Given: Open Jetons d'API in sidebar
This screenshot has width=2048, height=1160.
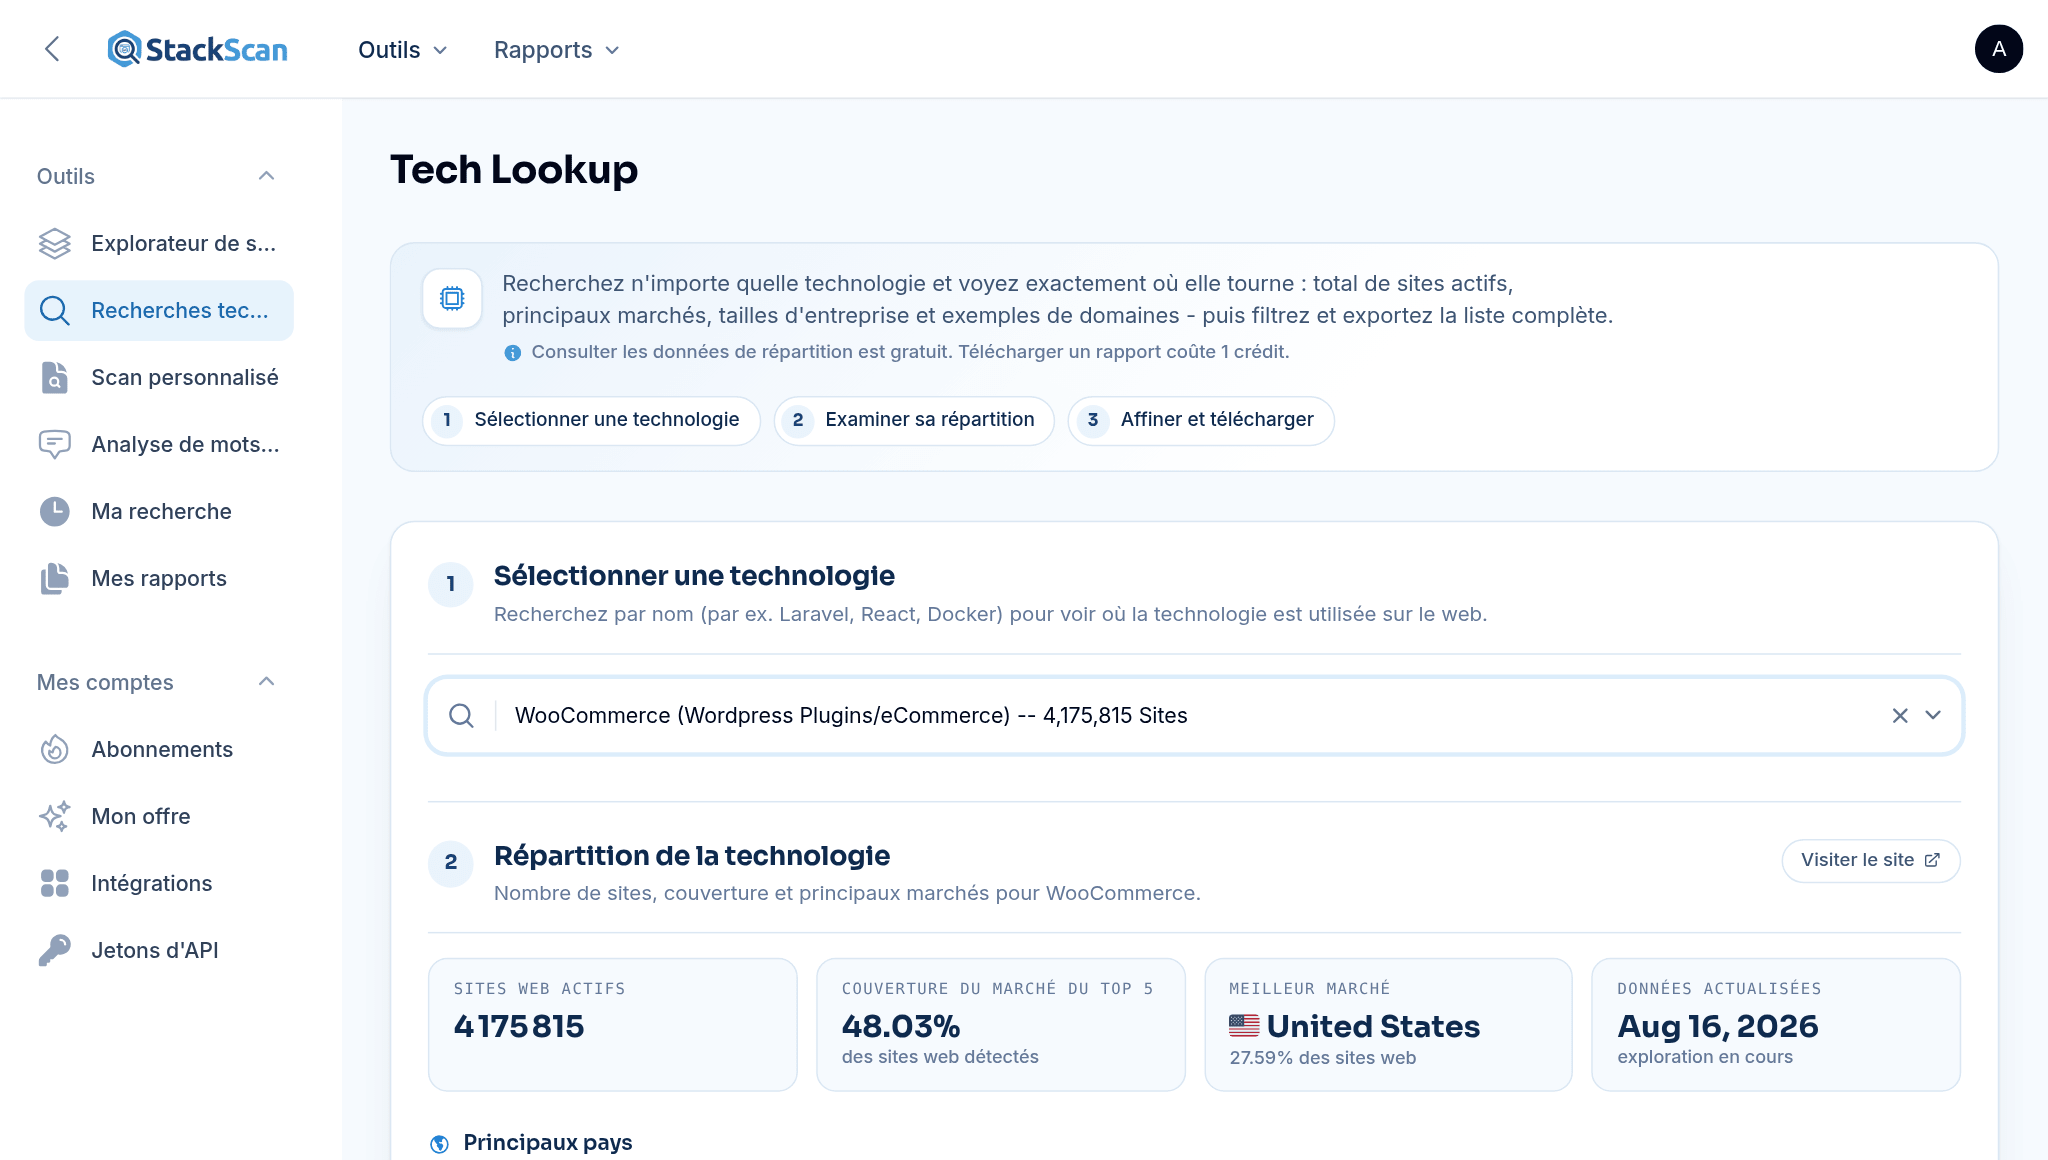Looking at the screenshot, I should coord(159,950).
